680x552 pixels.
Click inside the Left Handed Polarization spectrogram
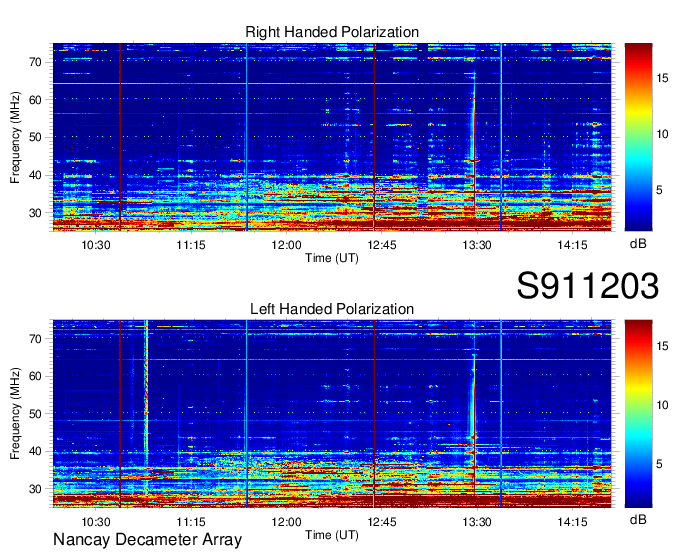[x=332, y=414]
